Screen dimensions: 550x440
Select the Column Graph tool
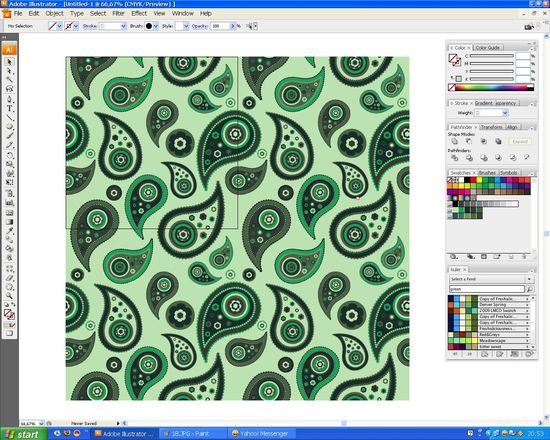9,202
